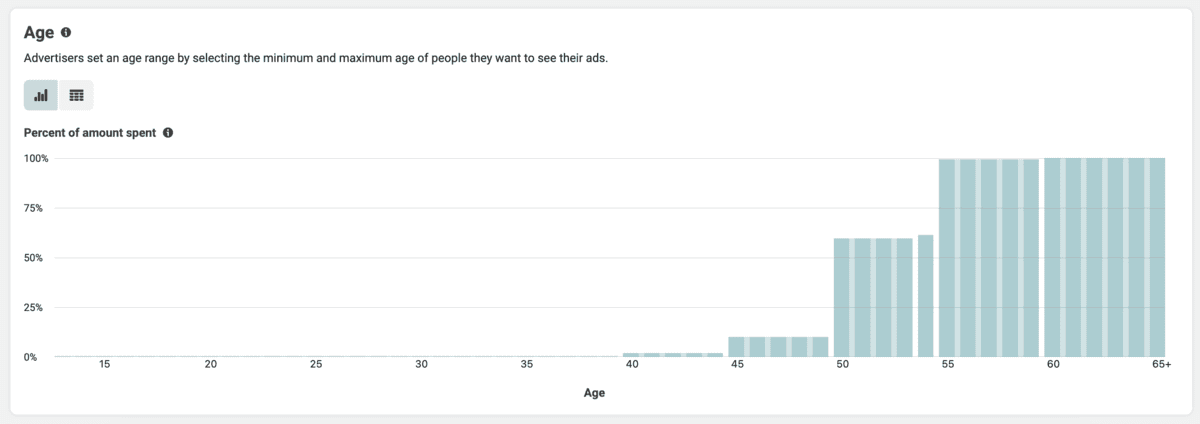Click the Percent of amount spent label

[x=90, y=133]
